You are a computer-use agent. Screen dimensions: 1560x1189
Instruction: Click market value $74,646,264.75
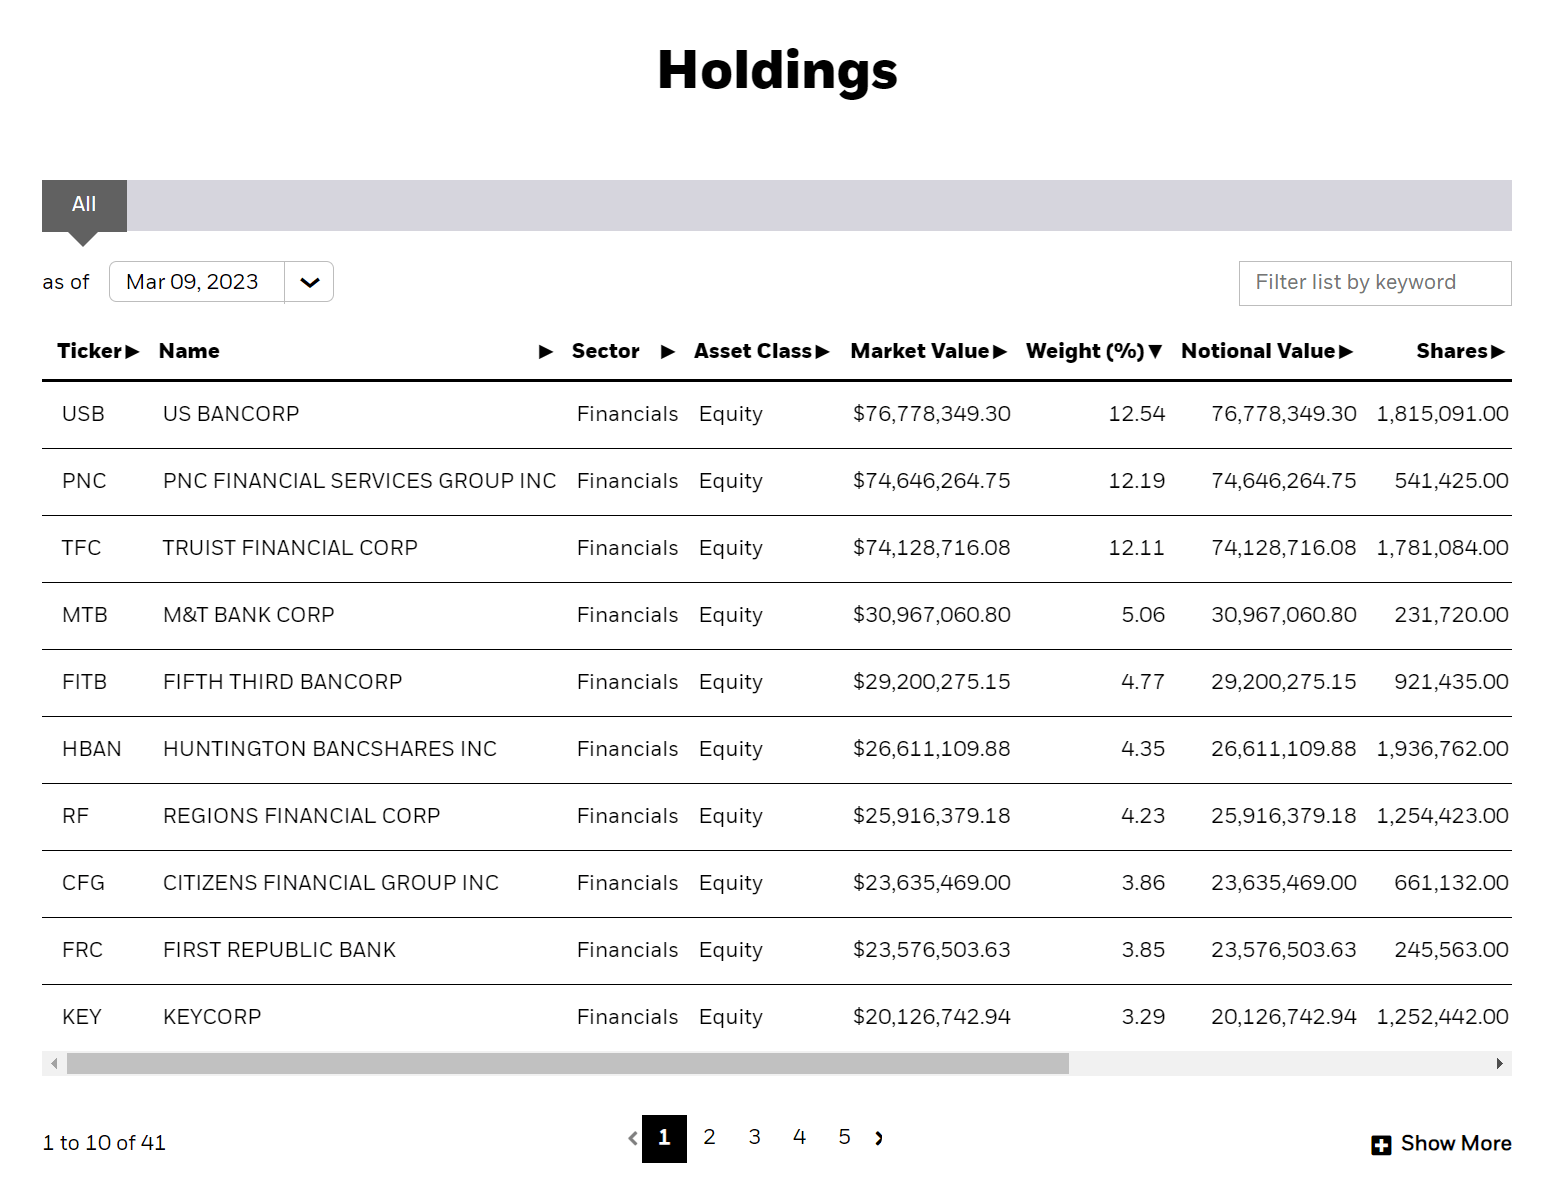point(932,481)
